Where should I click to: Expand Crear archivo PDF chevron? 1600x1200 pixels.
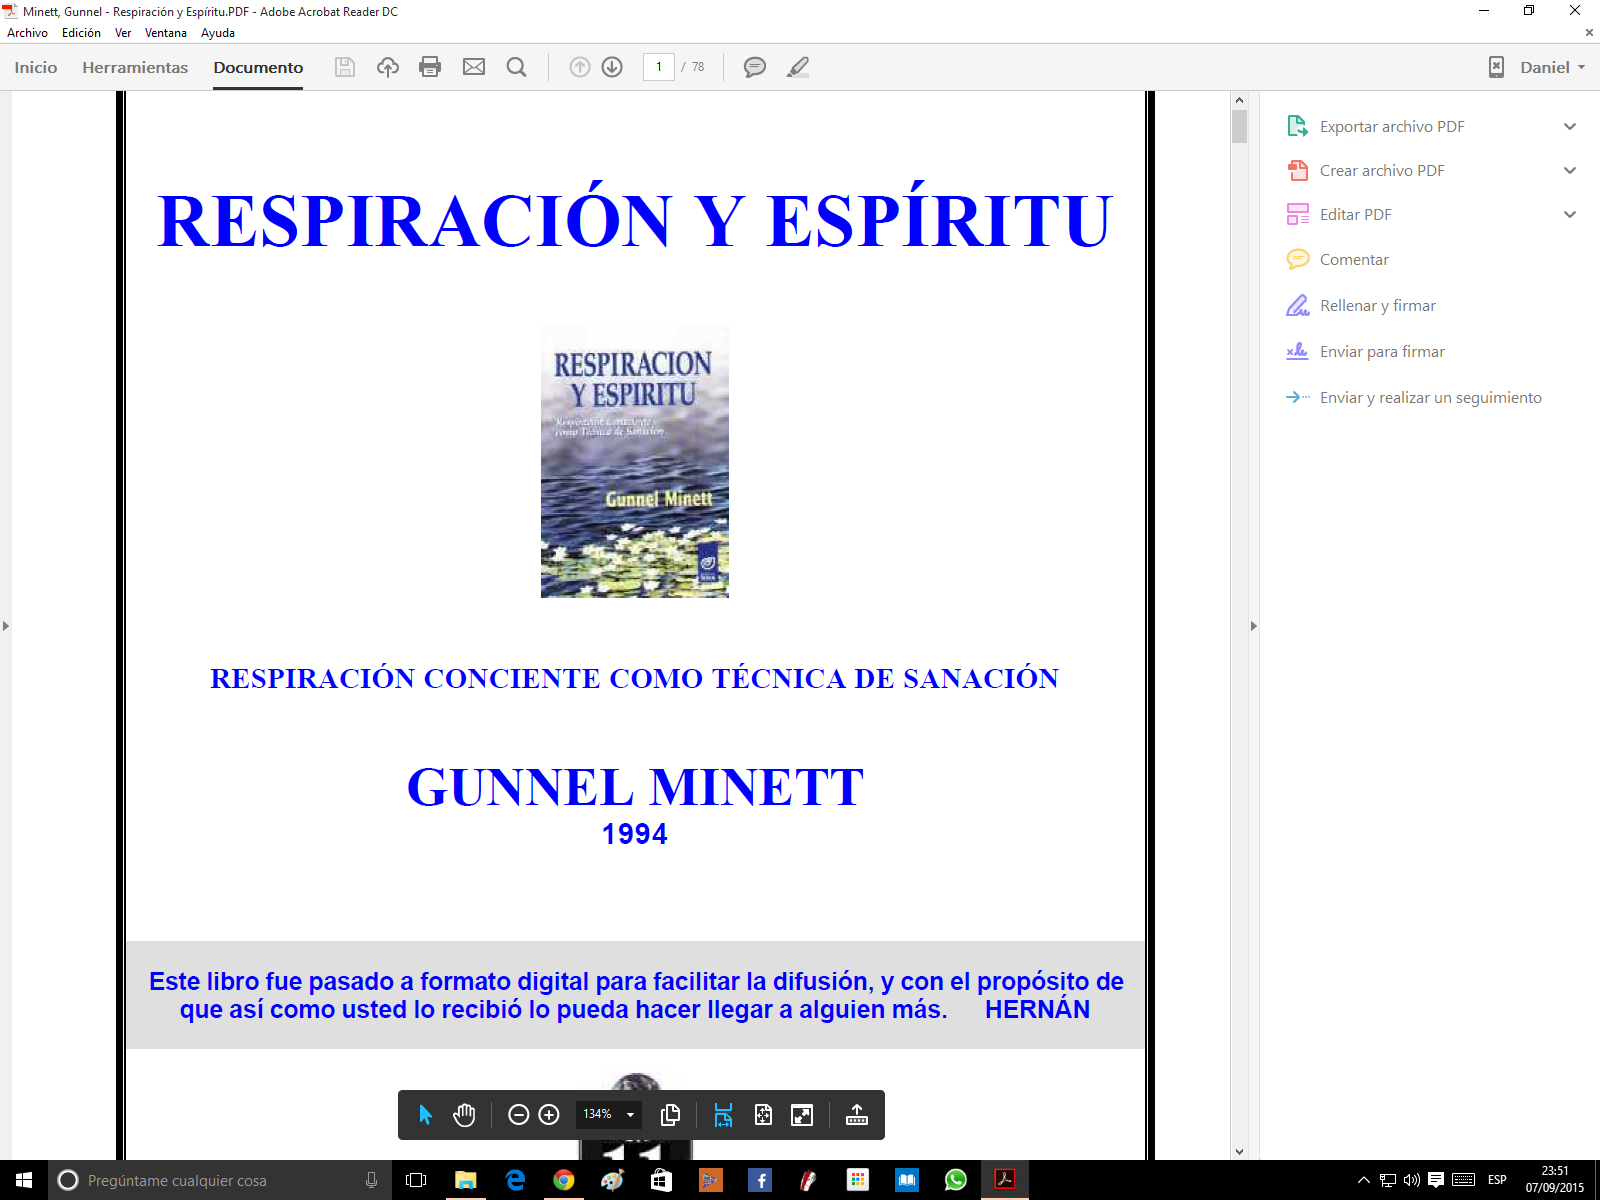[1570, 171]
